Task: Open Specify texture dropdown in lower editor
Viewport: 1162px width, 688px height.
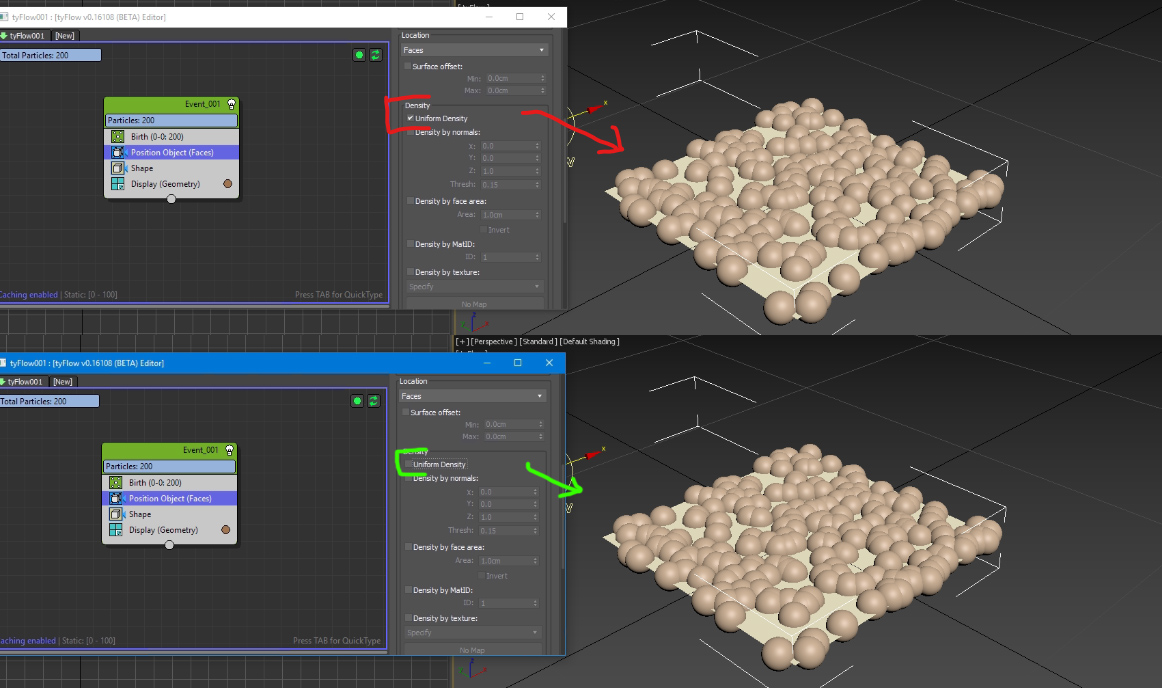Action: [x=472, y=632]
